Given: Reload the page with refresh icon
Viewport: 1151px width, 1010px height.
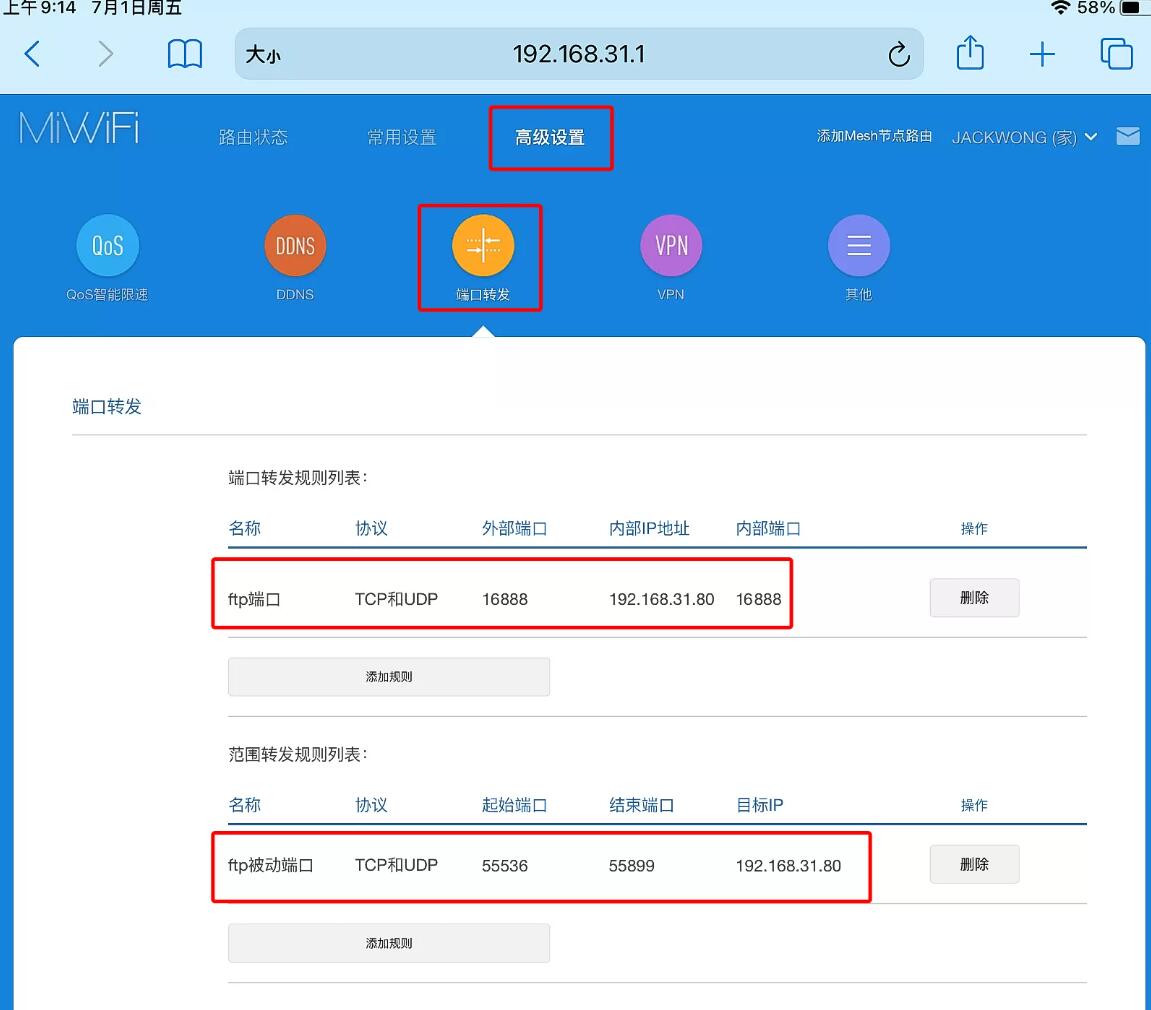Looking at the screenshot, I should [x=898, y=55].
